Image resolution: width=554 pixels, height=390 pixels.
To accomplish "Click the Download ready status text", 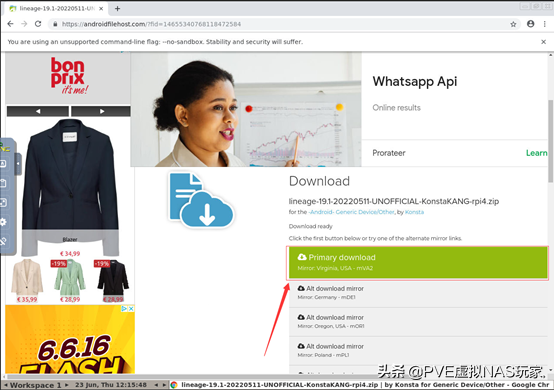I will point(311,226).
